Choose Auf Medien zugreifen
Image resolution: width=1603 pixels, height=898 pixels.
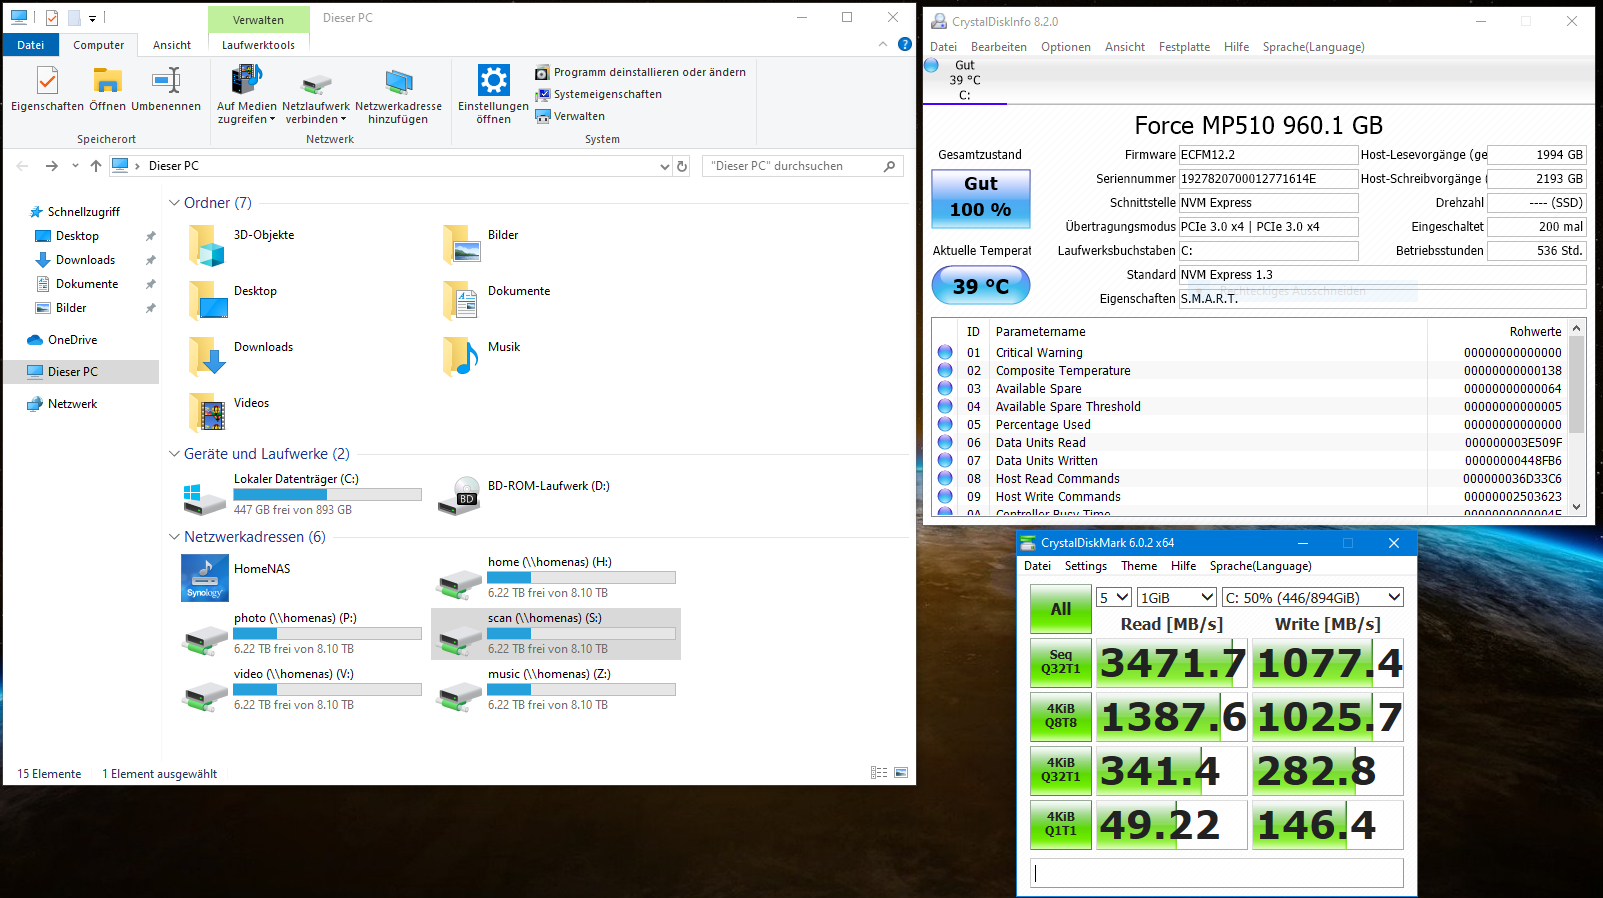246,95
